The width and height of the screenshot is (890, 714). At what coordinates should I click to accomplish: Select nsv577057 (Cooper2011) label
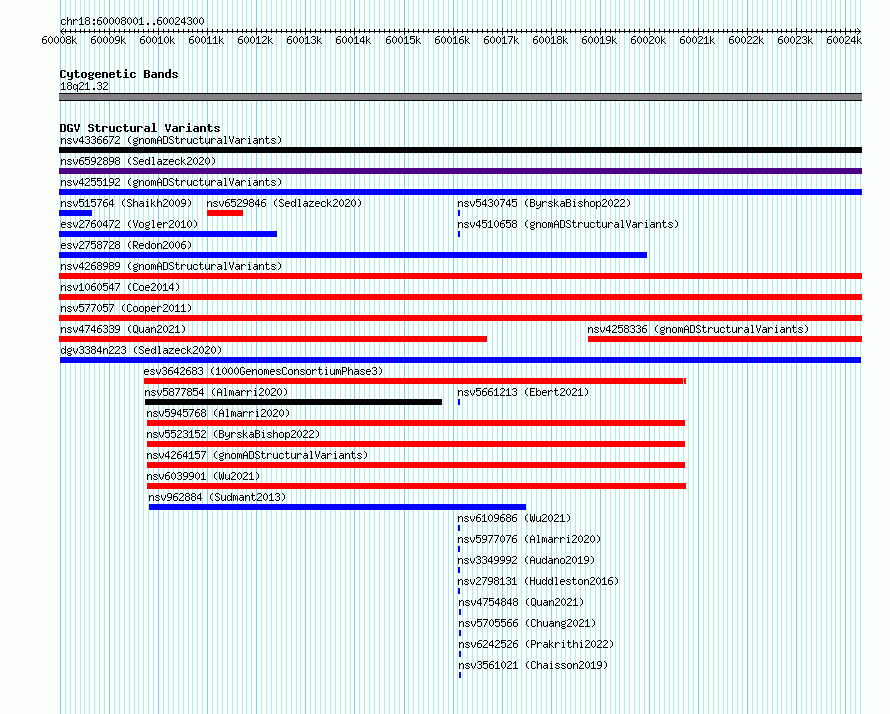[126, 308]
